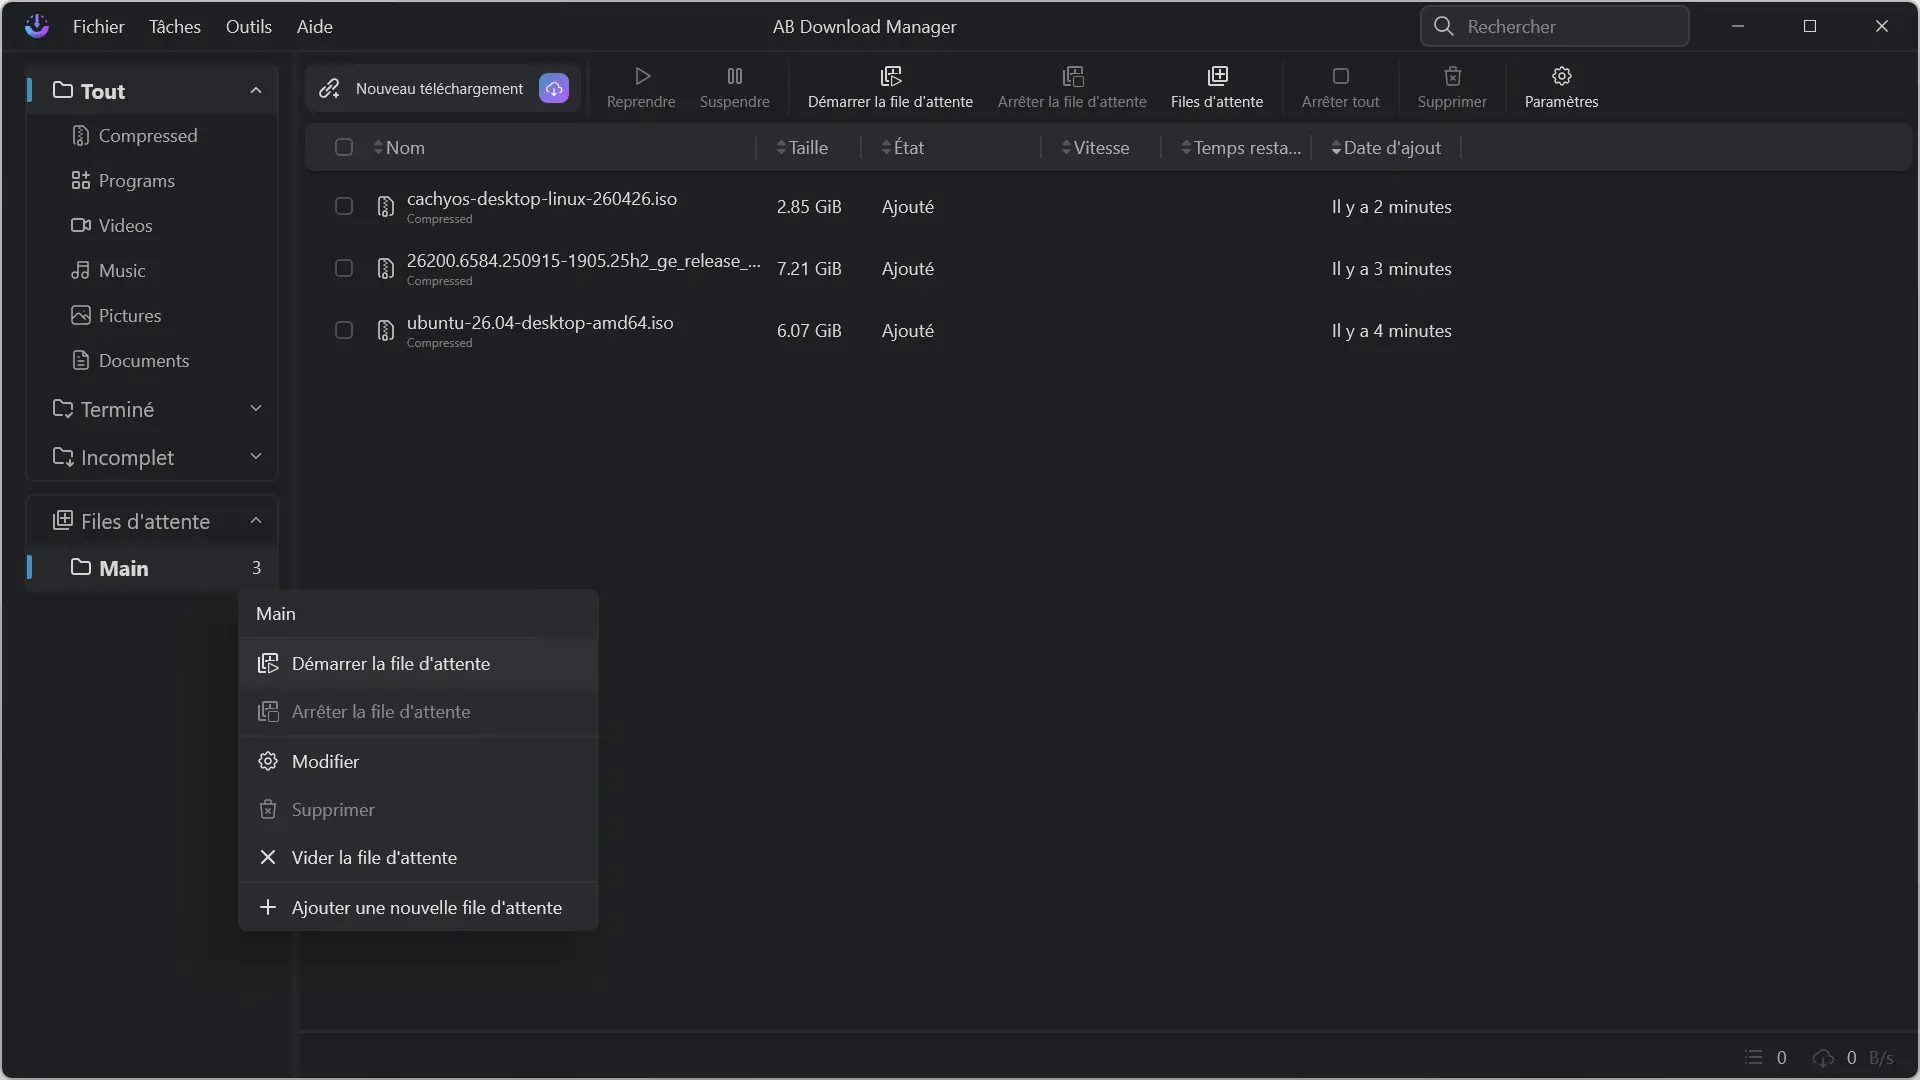
Task: Select the Compressed category
Action: (152, 135)
